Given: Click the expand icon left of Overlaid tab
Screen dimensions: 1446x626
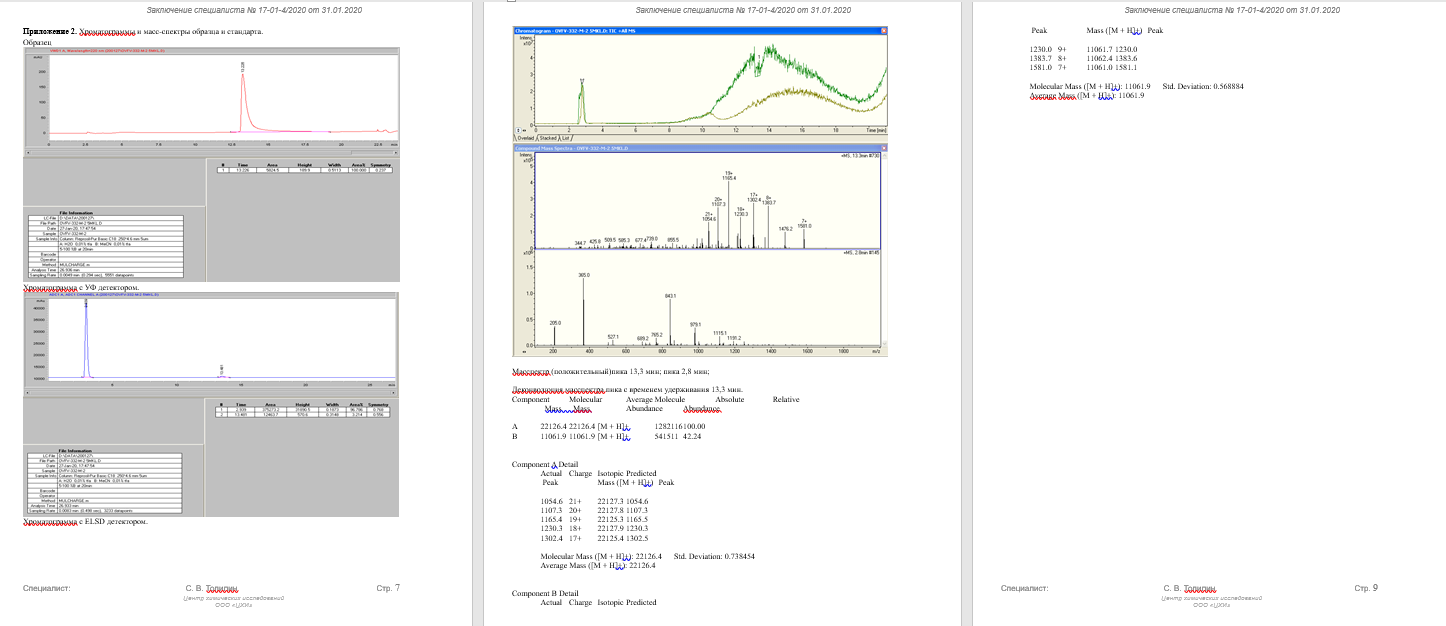Looking at the screenshot, I should [519, 130].
